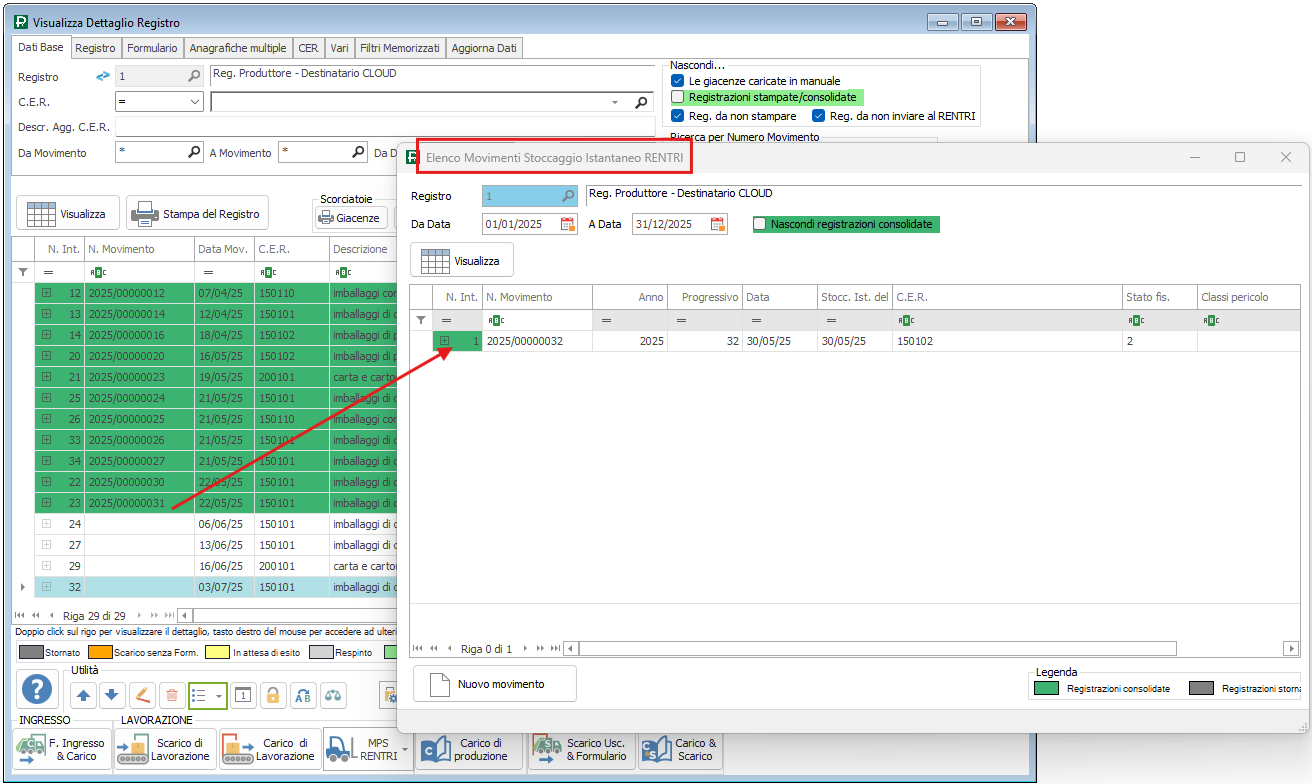This screenshot has height=784, width=1312.
Task: Expand row 1 in the Stoccaggio movements grid
Action: (444, 341)
